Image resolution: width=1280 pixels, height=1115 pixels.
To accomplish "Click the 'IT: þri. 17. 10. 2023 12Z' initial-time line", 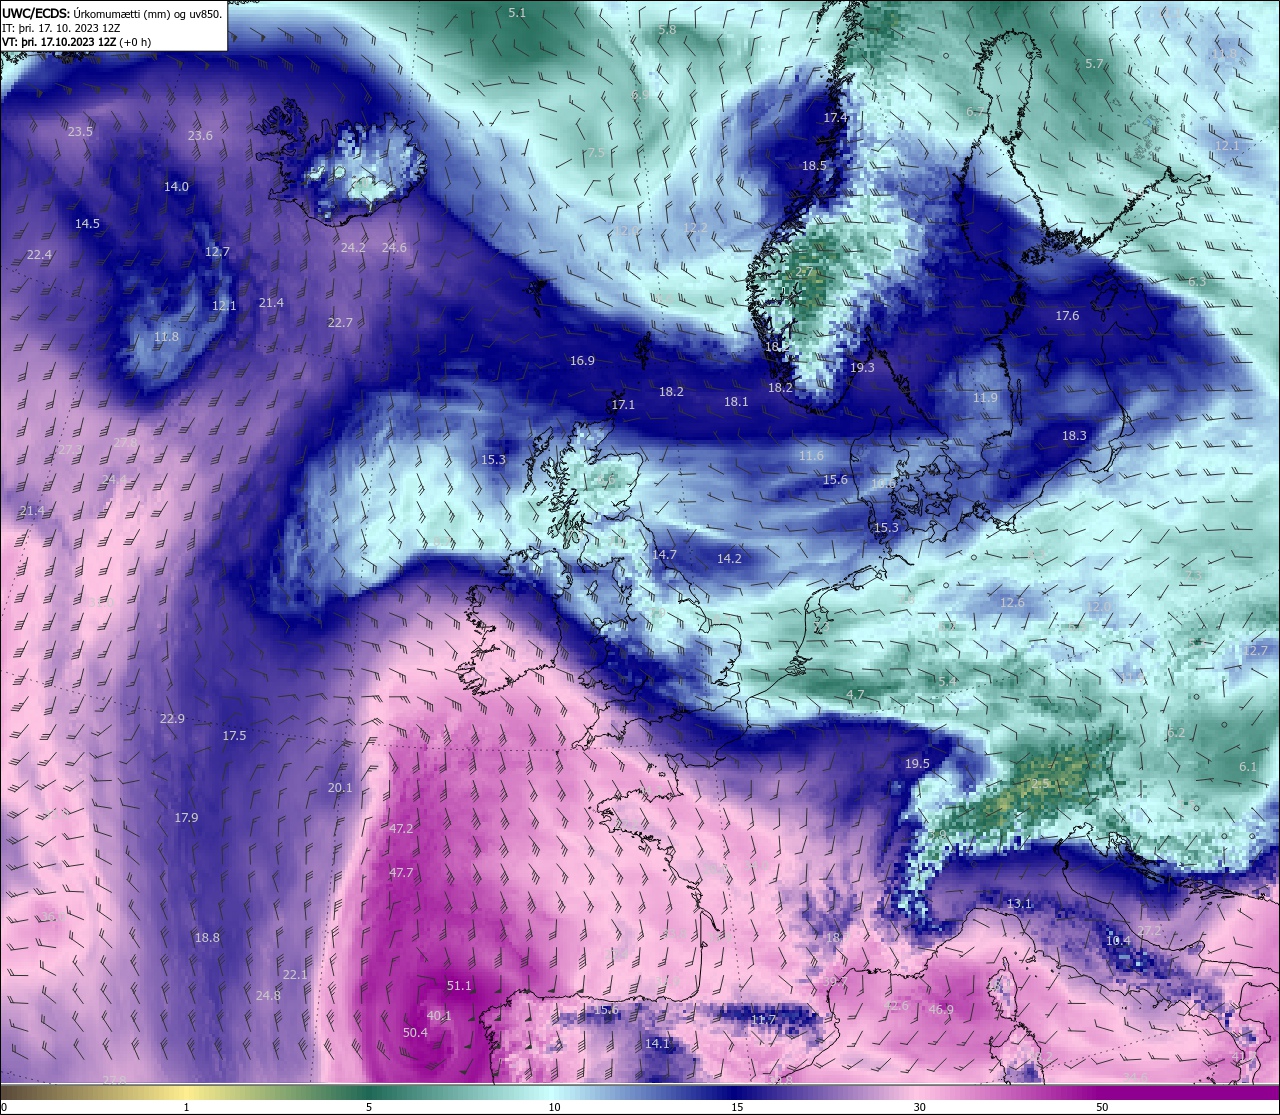I will [61, 28].
